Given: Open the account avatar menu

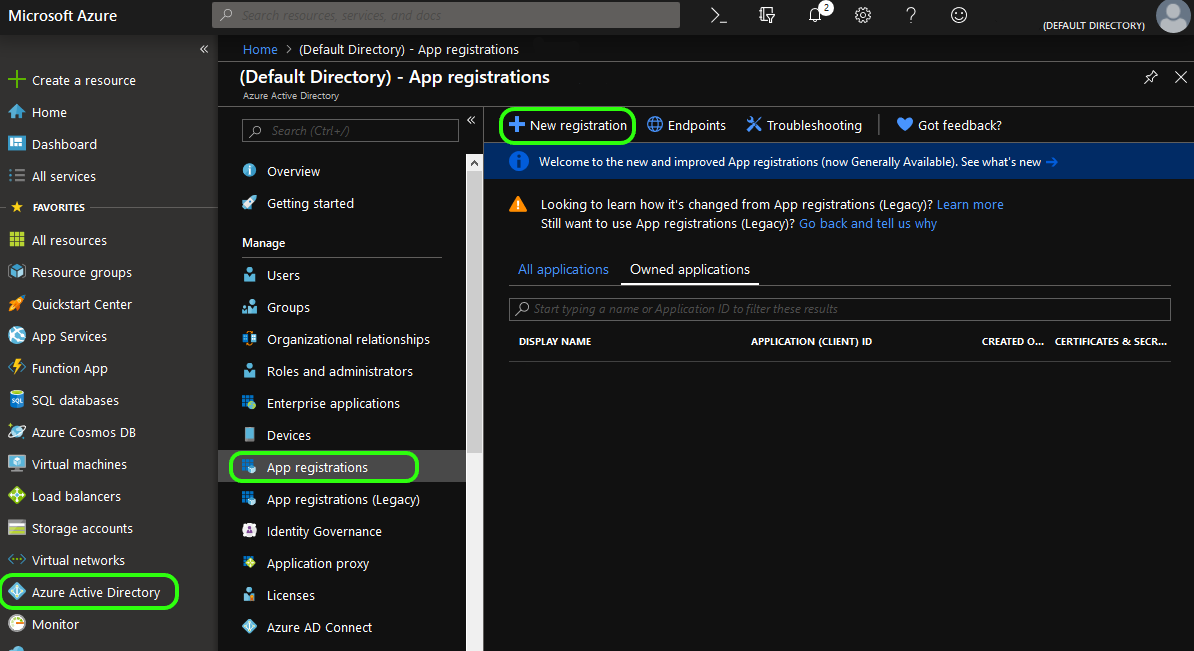Looking at the screenshot, I should click(1172, 15).
